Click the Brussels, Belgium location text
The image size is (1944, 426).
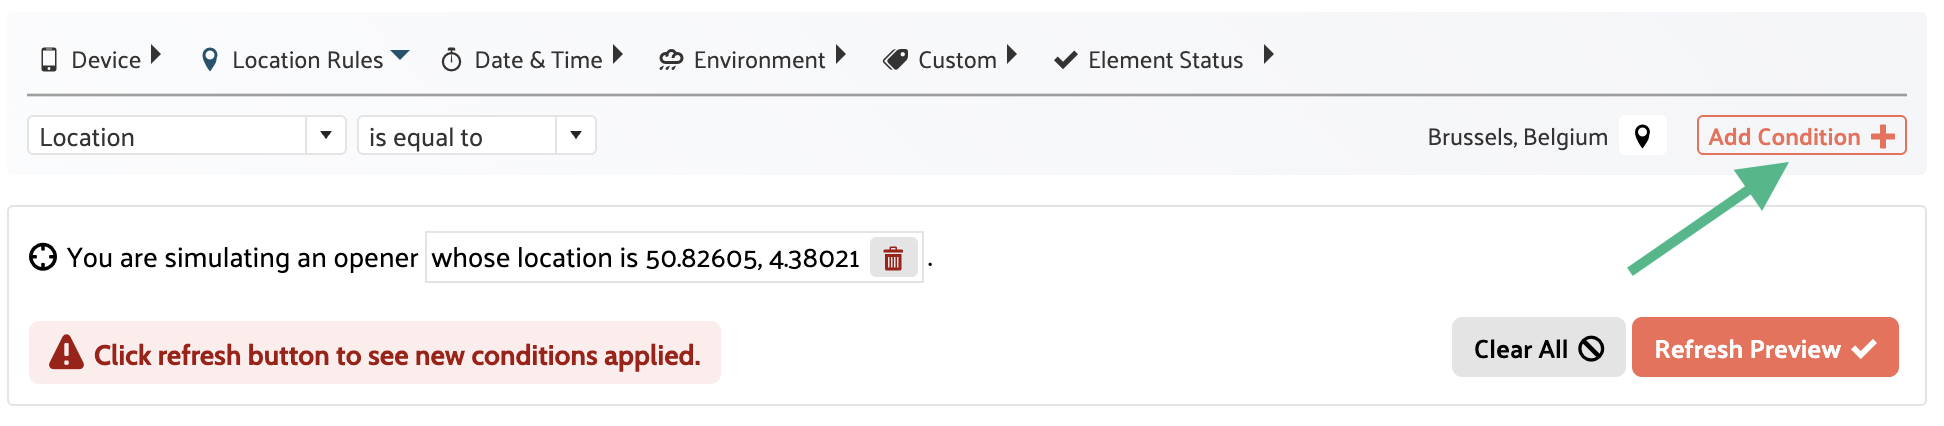point(1517,137)
